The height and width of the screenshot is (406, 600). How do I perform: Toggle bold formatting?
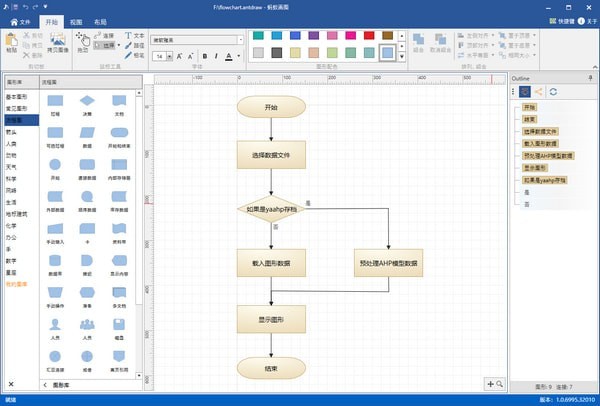tap(205, 56)
